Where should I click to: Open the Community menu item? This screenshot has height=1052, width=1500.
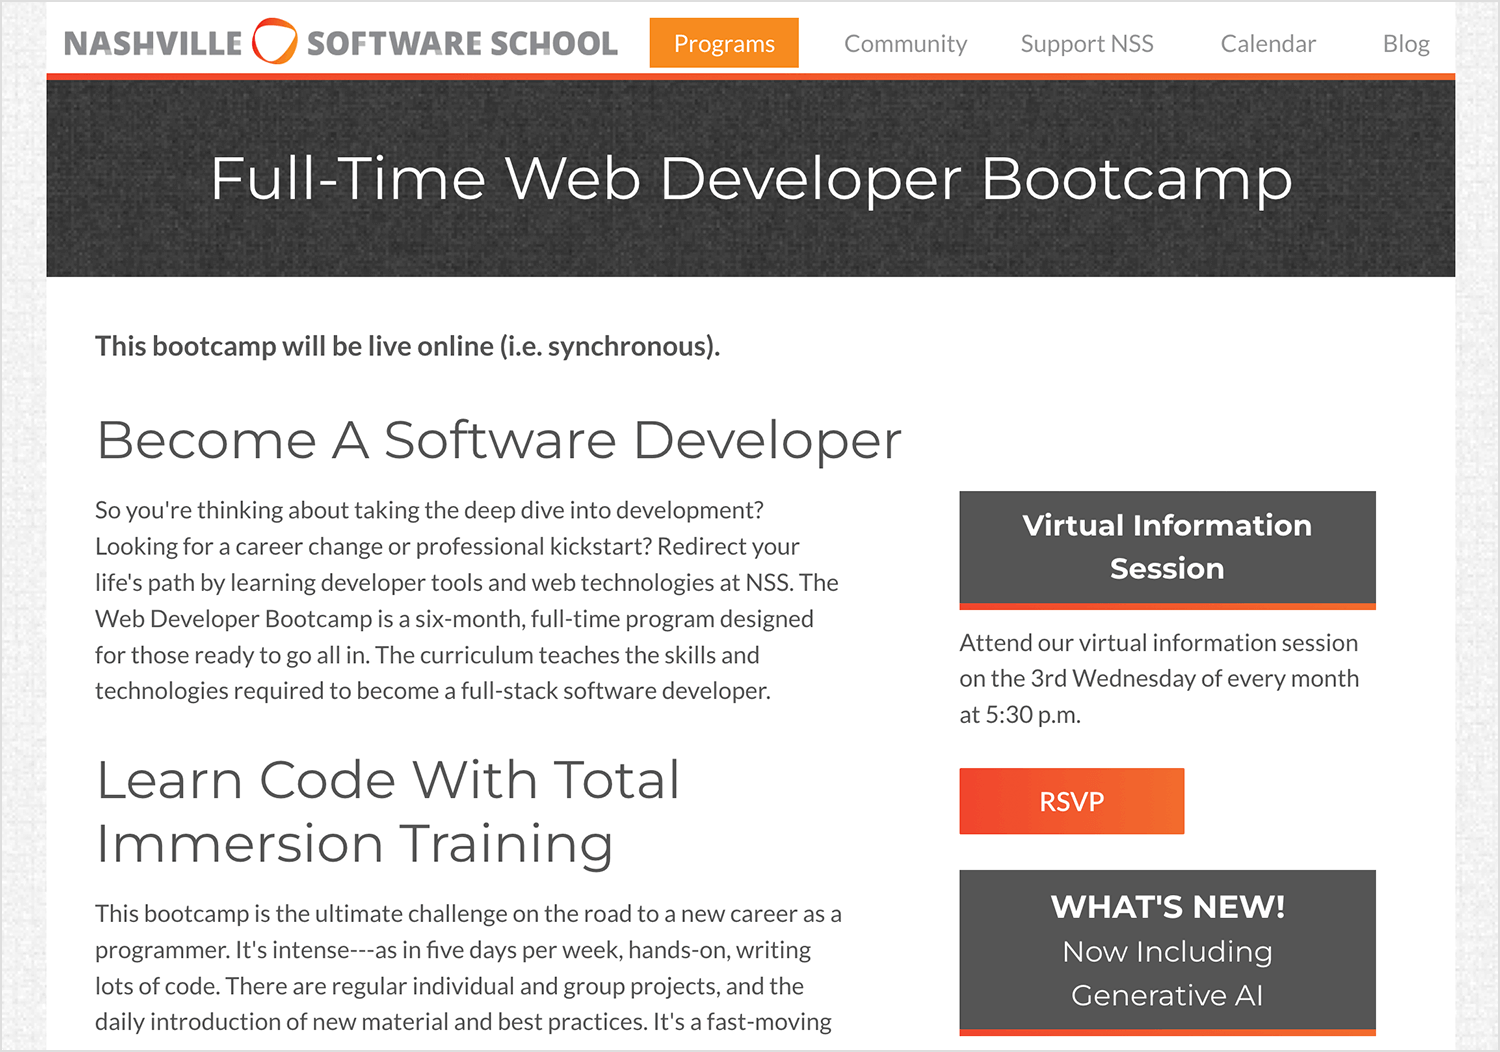coord(905,44)
